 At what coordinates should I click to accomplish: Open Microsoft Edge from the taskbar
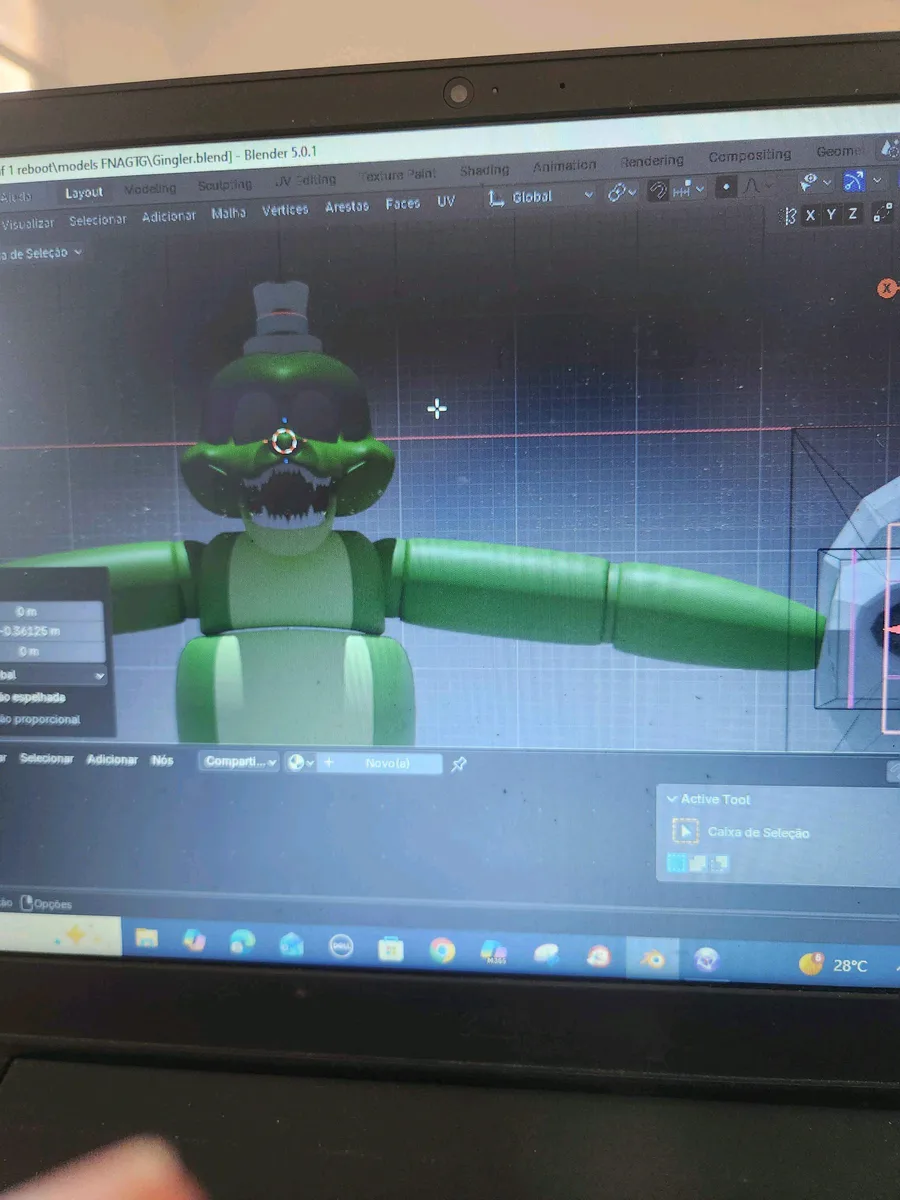pyautogui.click(x=242, y=942)
